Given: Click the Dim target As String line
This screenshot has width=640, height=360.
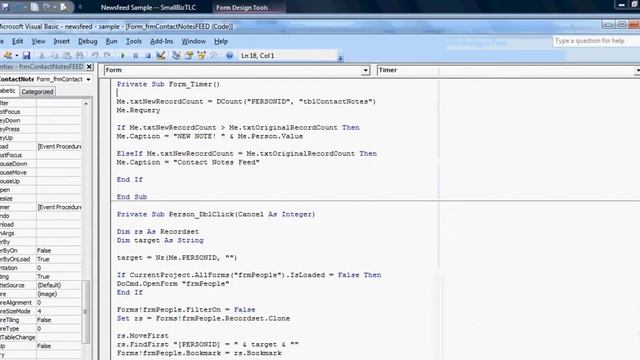Looking at the screenshot, I should click(160, 240).
